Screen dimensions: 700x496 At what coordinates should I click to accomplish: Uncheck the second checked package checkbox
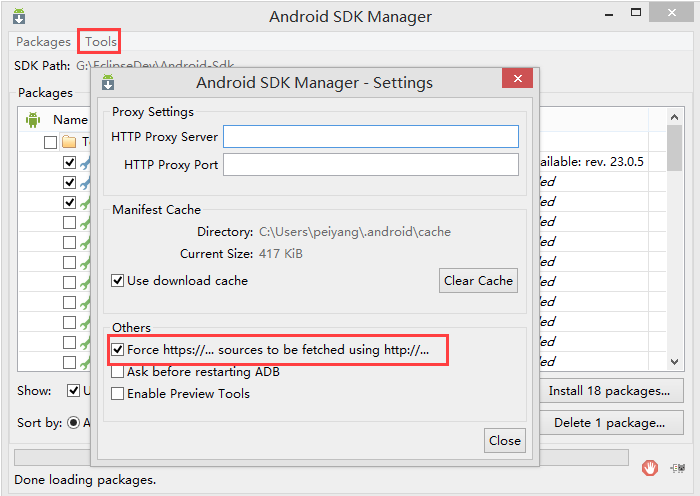point(69,182)
